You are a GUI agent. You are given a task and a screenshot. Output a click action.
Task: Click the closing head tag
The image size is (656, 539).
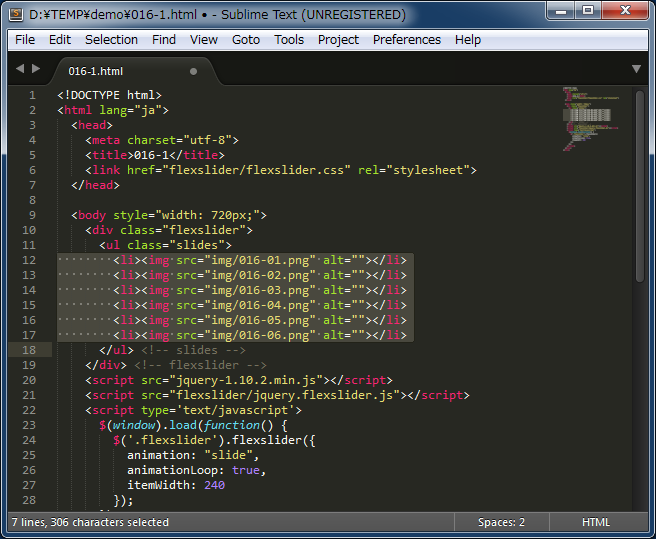[95, 185]
